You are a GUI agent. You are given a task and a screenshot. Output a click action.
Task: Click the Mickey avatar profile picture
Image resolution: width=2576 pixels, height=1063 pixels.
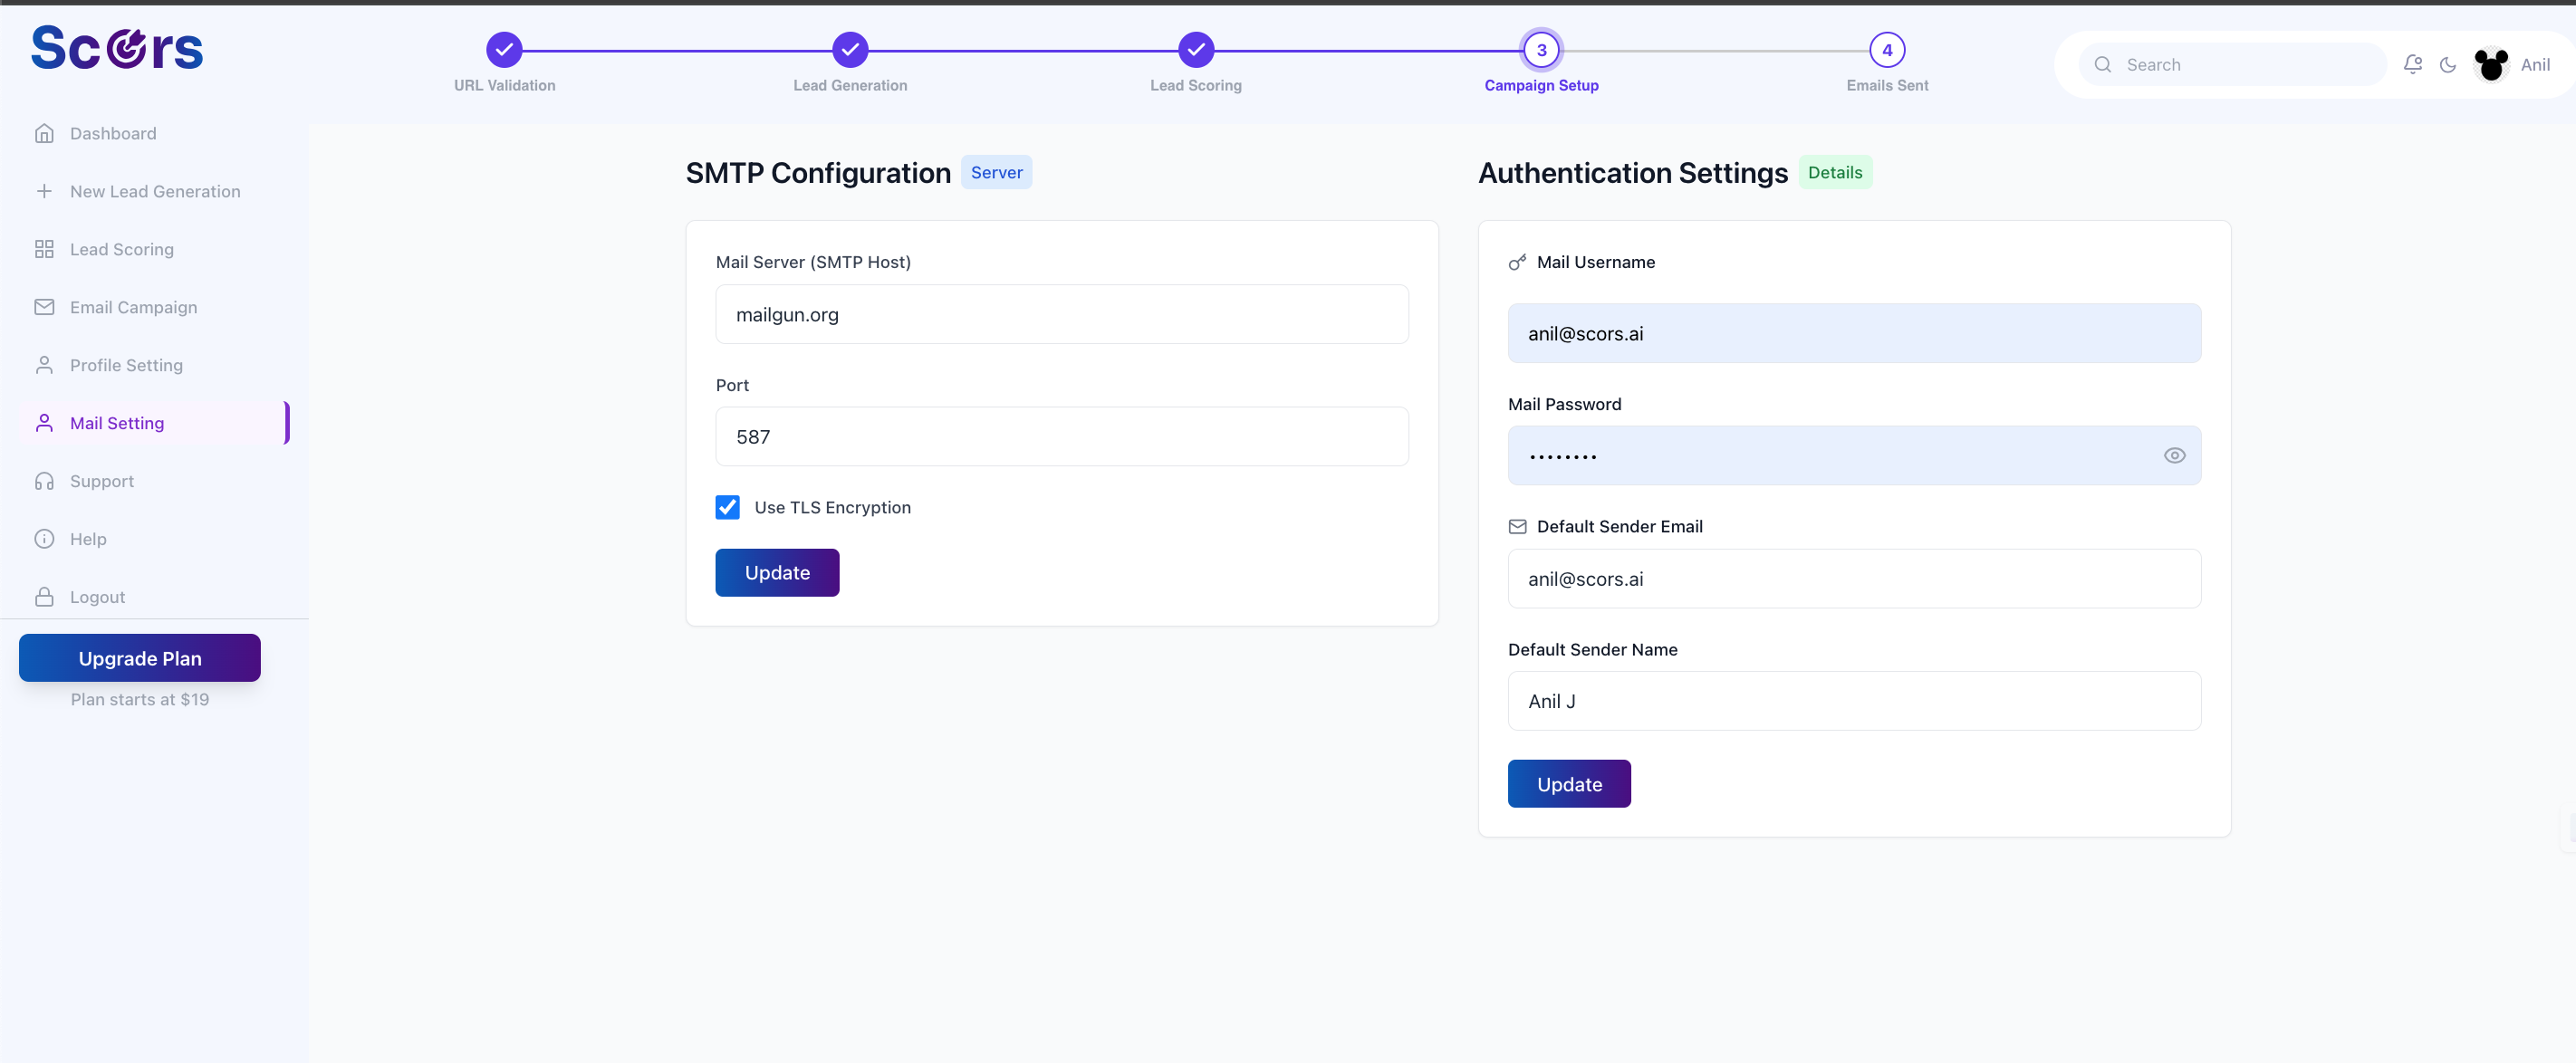coord(2490,65)
